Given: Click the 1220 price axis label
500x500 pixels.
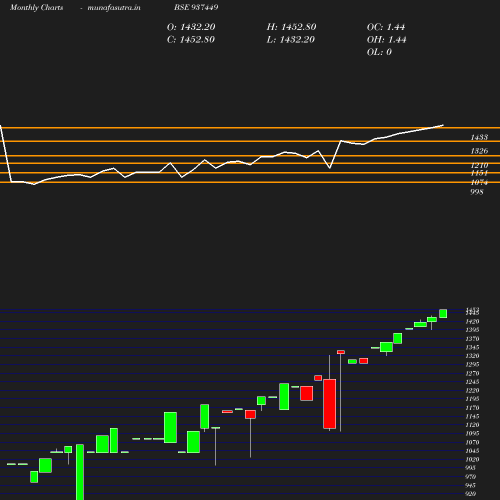Looking at the screenshot, I should pos(472,391).
